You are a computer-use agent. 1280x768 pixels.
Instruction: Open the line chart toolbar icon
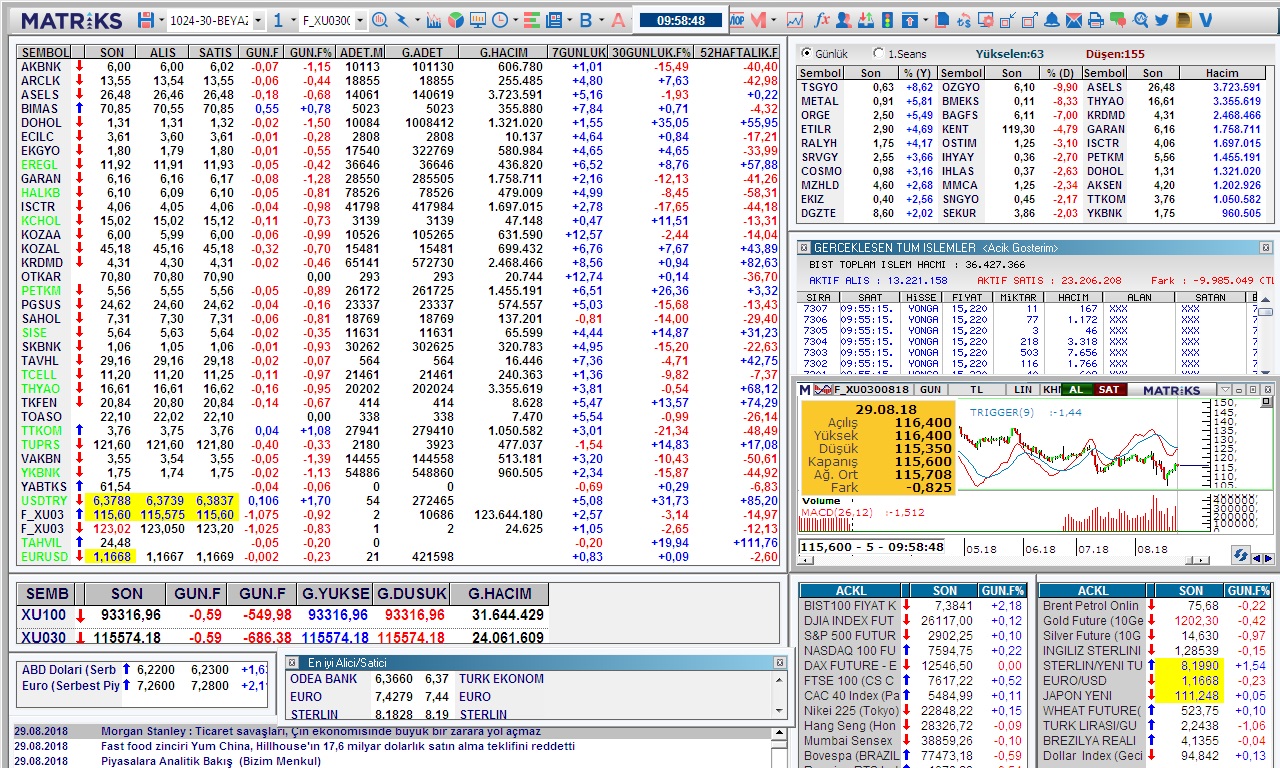point(795,20)
